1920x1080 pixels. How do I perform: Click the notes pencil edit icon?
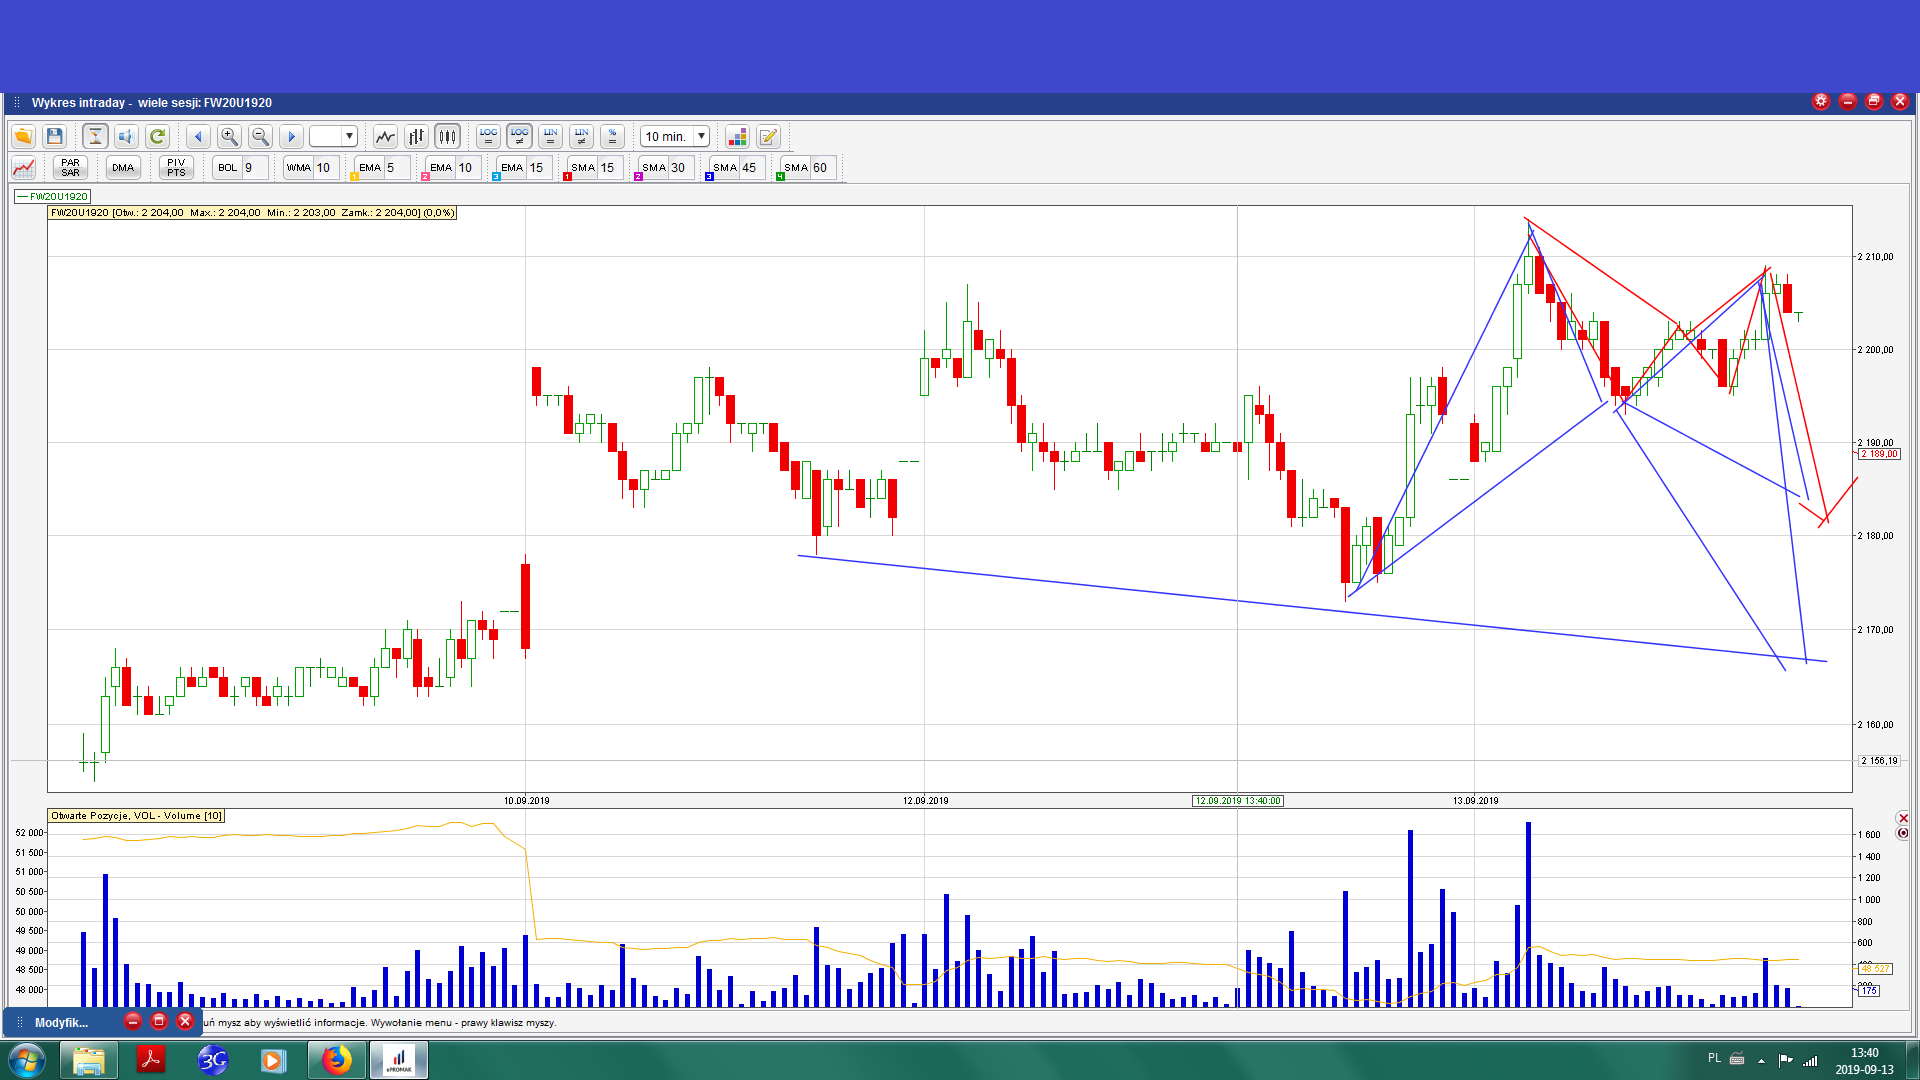768,136
